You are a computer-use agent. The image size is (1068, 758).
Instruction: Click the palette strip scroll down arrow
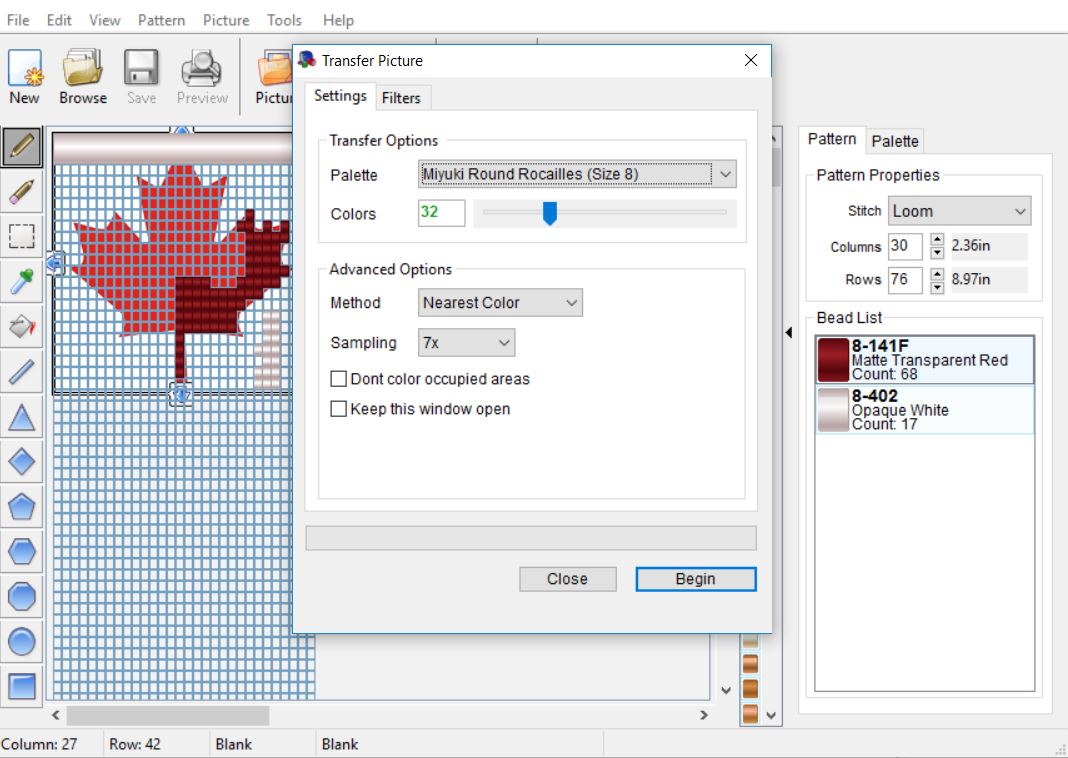[x=770, y=715]
